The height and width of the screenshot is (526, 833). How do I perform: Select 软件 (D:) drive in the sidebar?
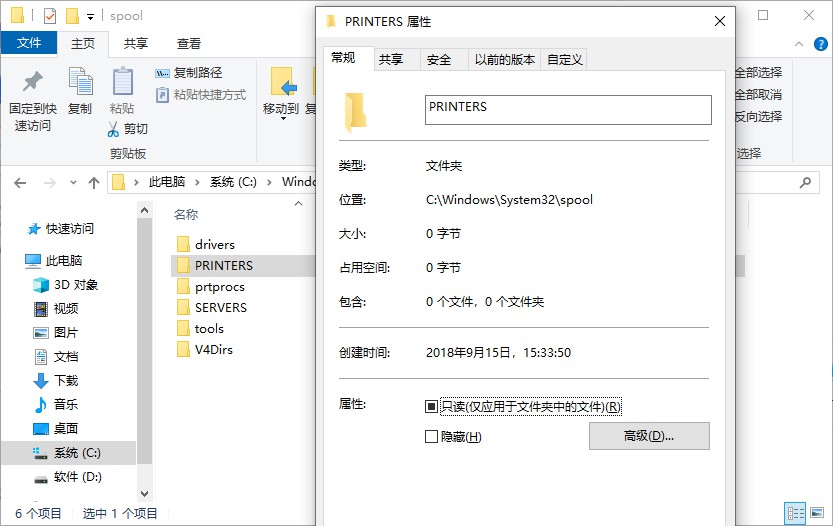68,477
